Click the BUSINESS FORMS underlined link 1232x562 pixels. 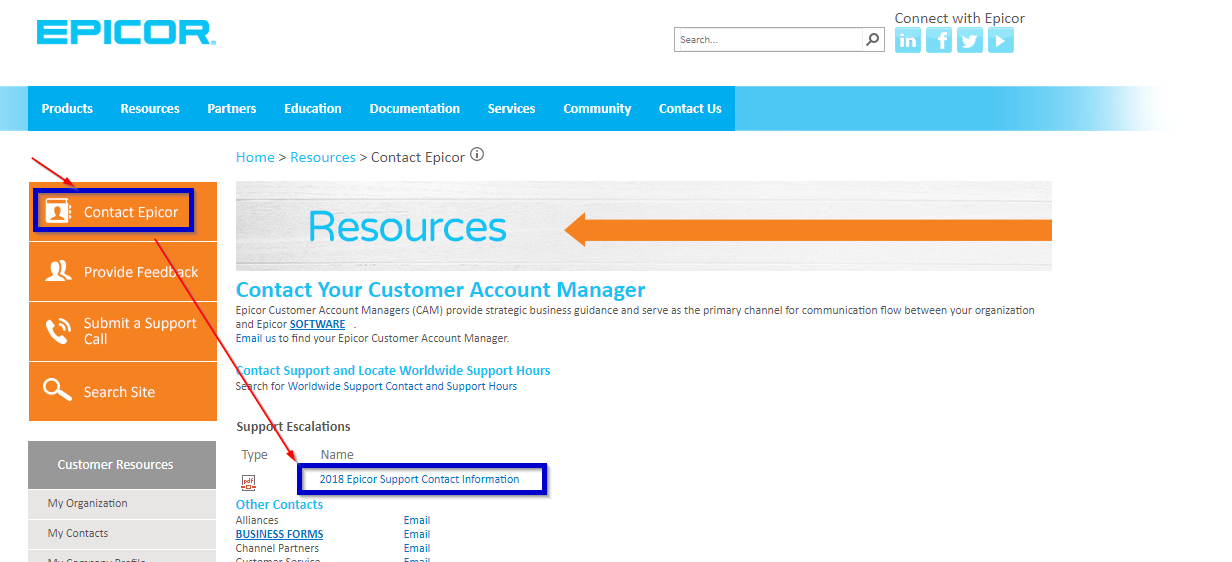tap(279, 534)
